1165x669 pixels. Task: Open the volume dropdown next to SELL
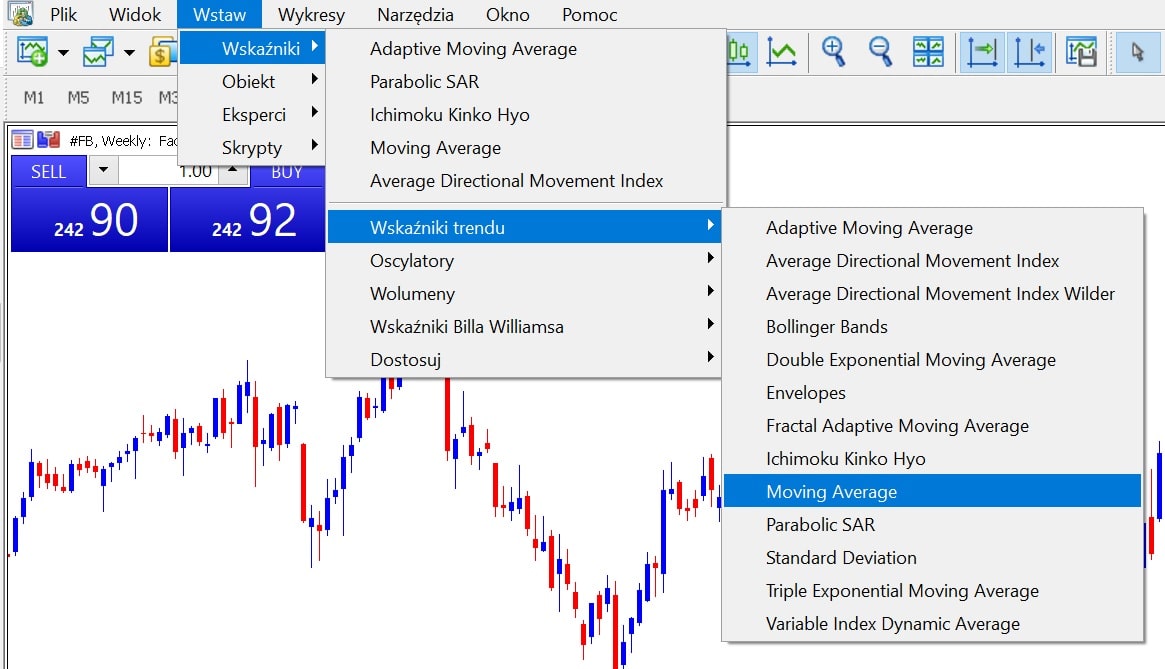[103, 171]
